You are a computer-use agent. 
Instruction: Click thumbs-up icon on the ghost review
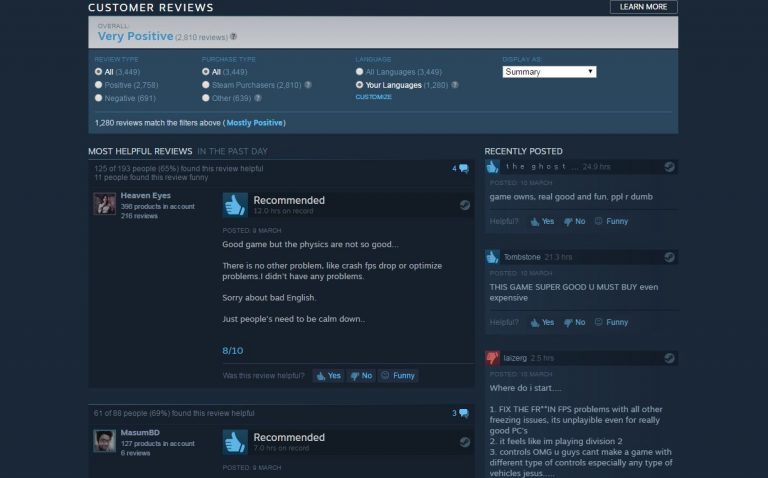point(492,167)
